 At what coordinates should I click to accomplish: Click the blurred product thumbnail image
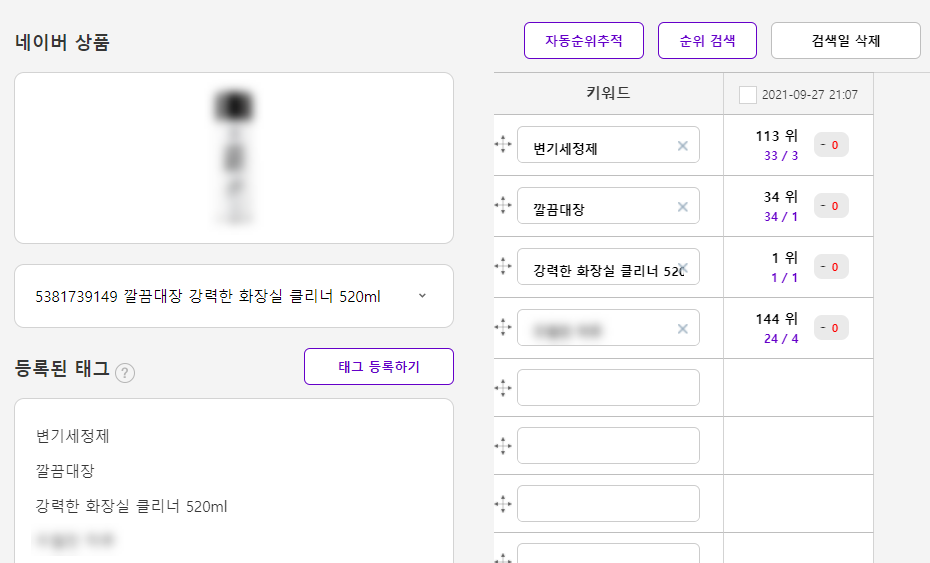click(234, 157)
